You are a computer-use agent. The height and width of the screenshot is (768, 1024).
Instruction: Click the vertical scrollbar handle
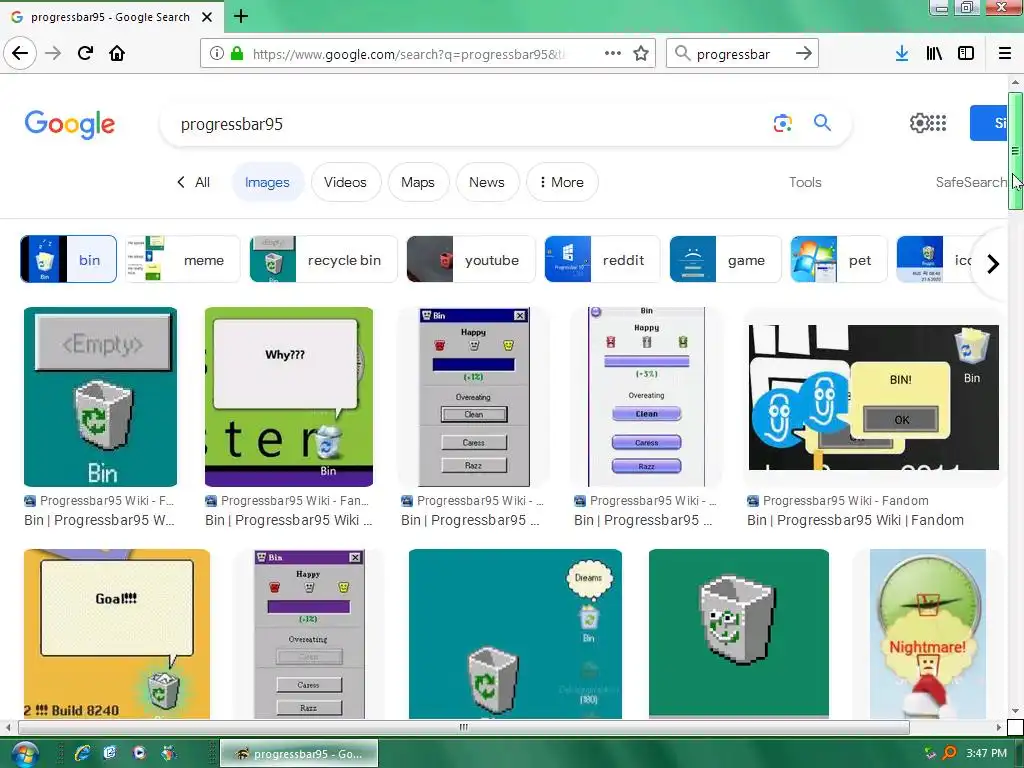1015,151
